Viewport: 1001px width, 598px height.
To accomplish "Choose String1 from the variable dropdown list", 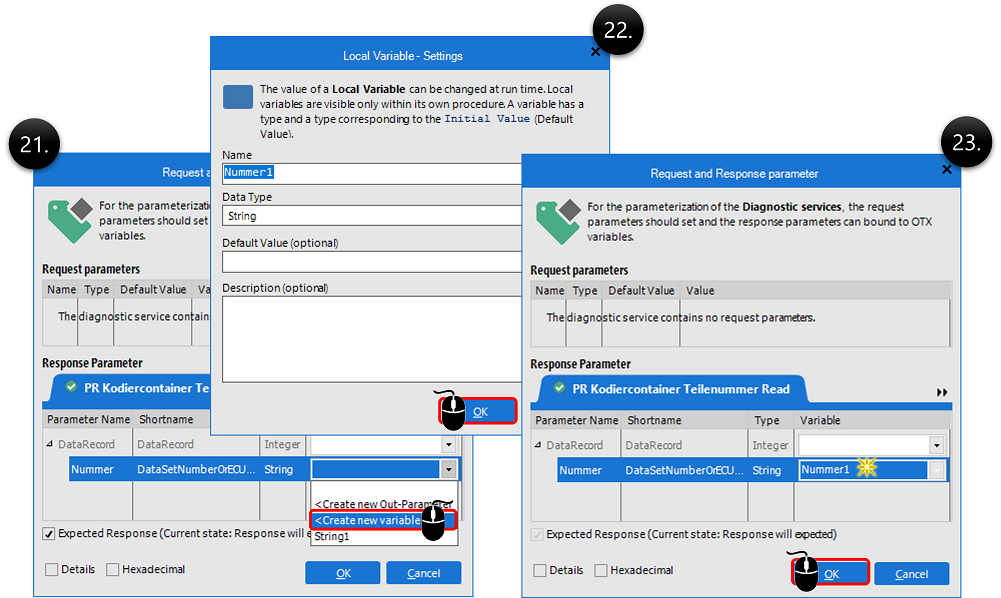I will 333,537.
